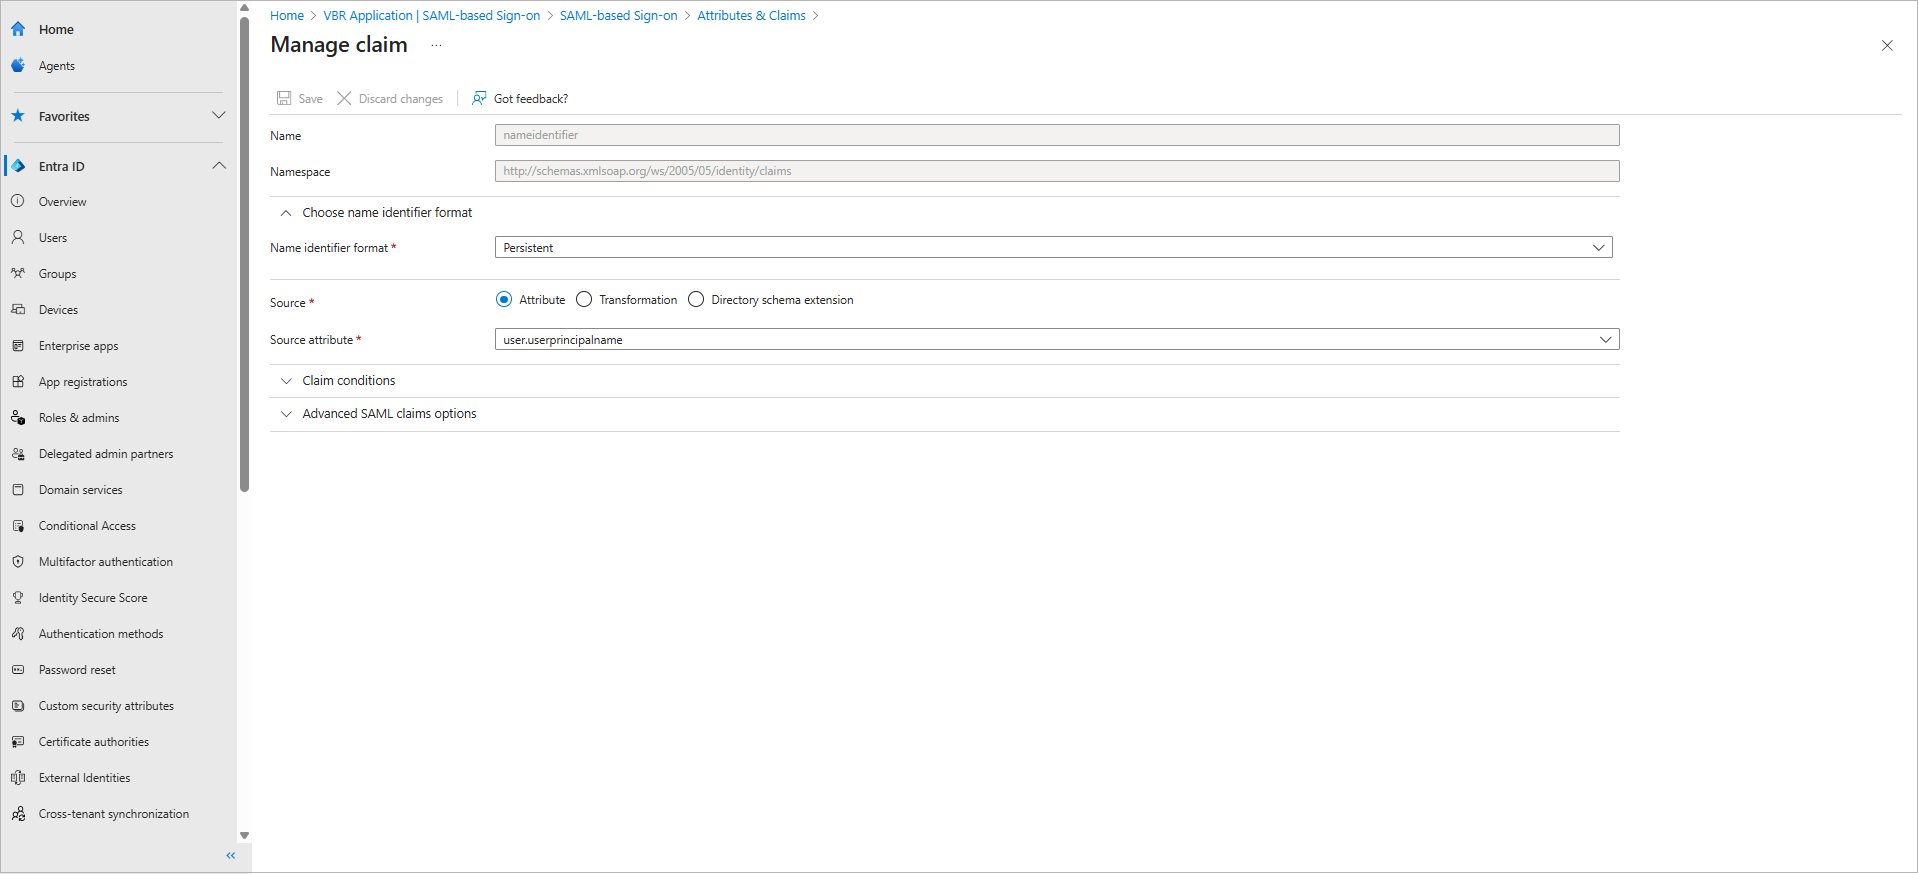This screenshot has height=874, width=1918.
Task: Click the Save floppy disk icon
Action: point(284,98)
